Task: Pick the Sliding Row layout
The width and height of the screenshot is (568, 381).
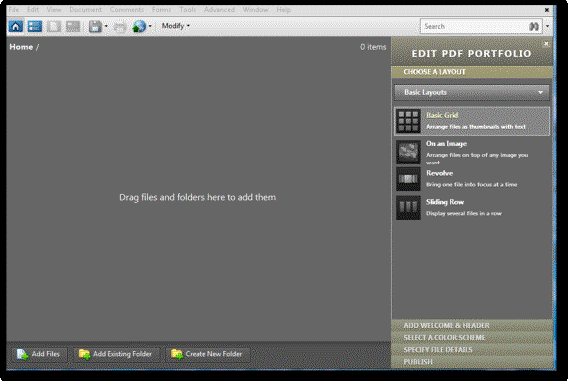Action: 472,208
